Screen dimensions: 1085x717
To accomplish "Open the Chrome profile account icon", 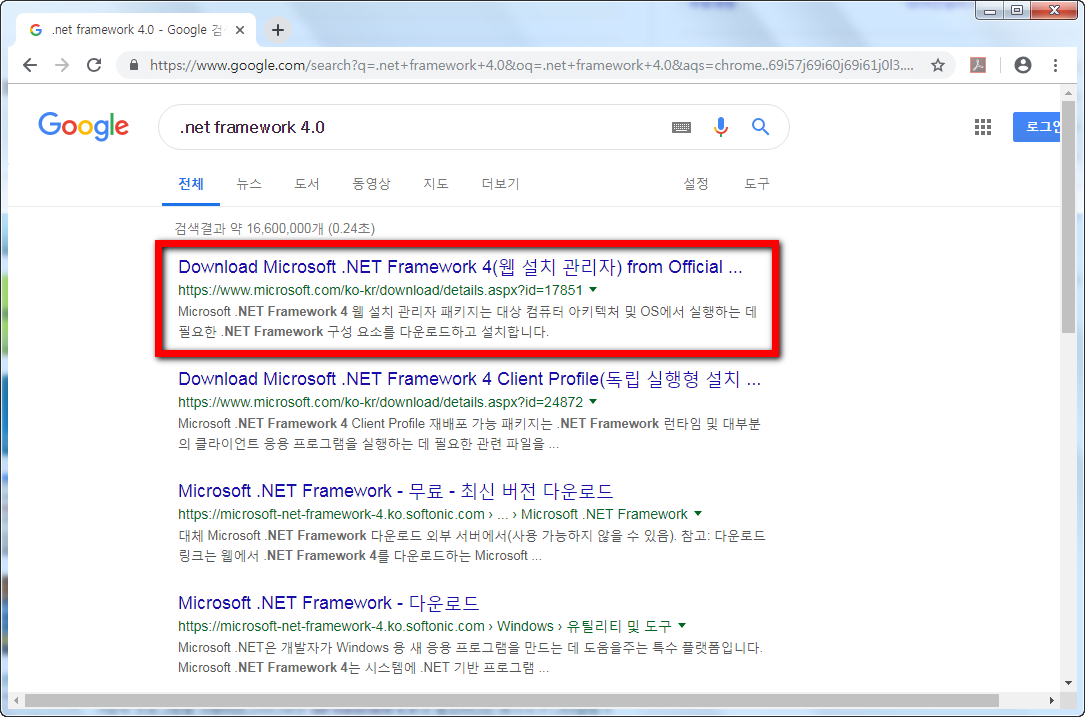I will coord(1023,65).
